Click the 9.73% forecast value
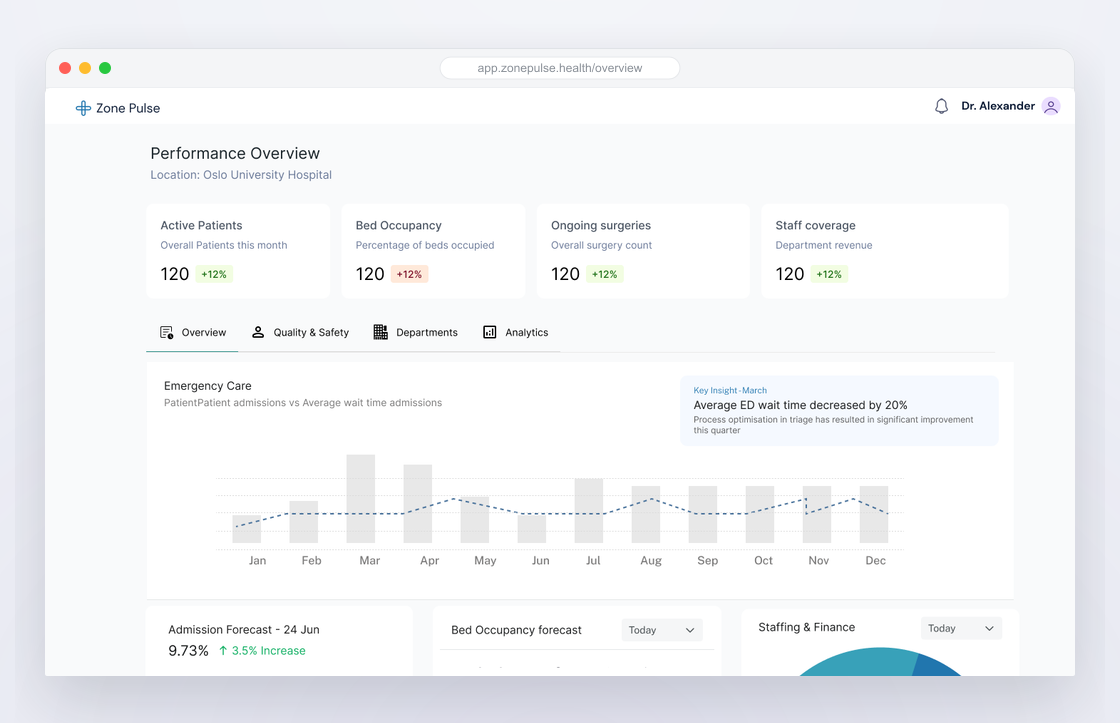Viewport: 1120px width, 723px height. 189,650
